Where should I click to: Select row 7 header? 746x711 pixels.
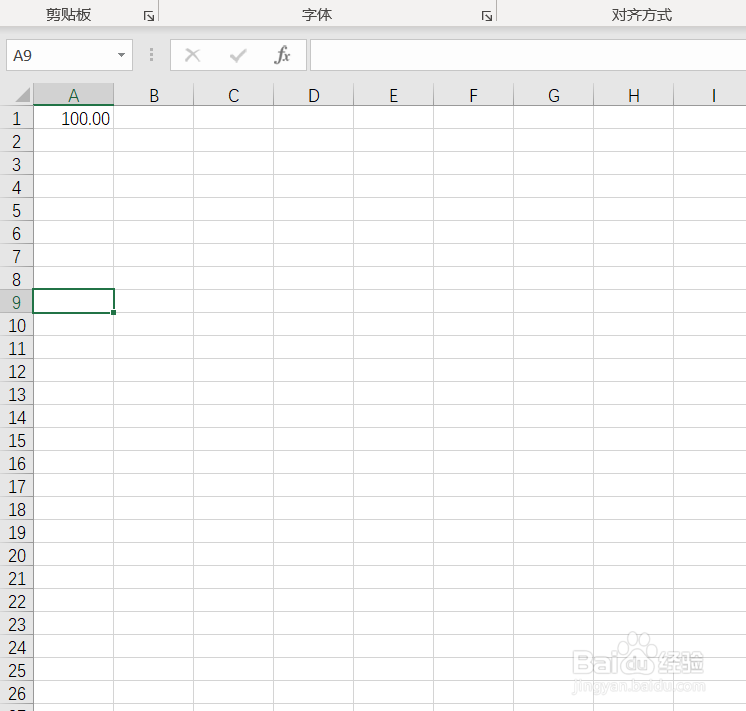pyautogui.click(x=17, y=256)
